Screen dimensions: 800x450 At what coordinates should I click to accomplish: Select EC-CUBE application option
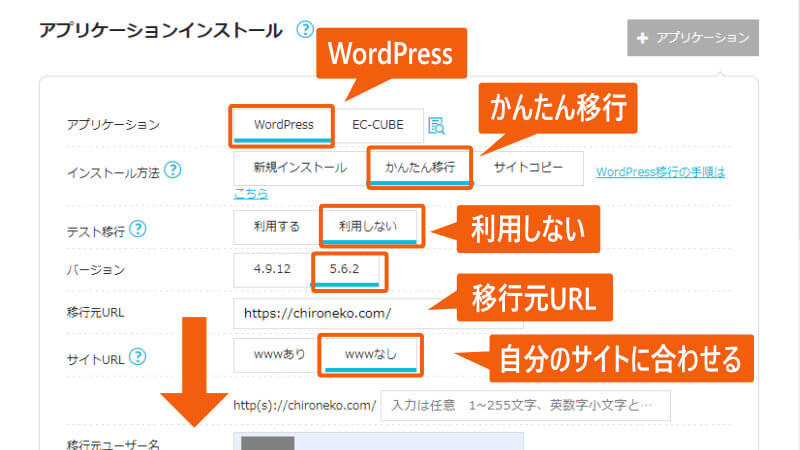[x=378, y=125]
